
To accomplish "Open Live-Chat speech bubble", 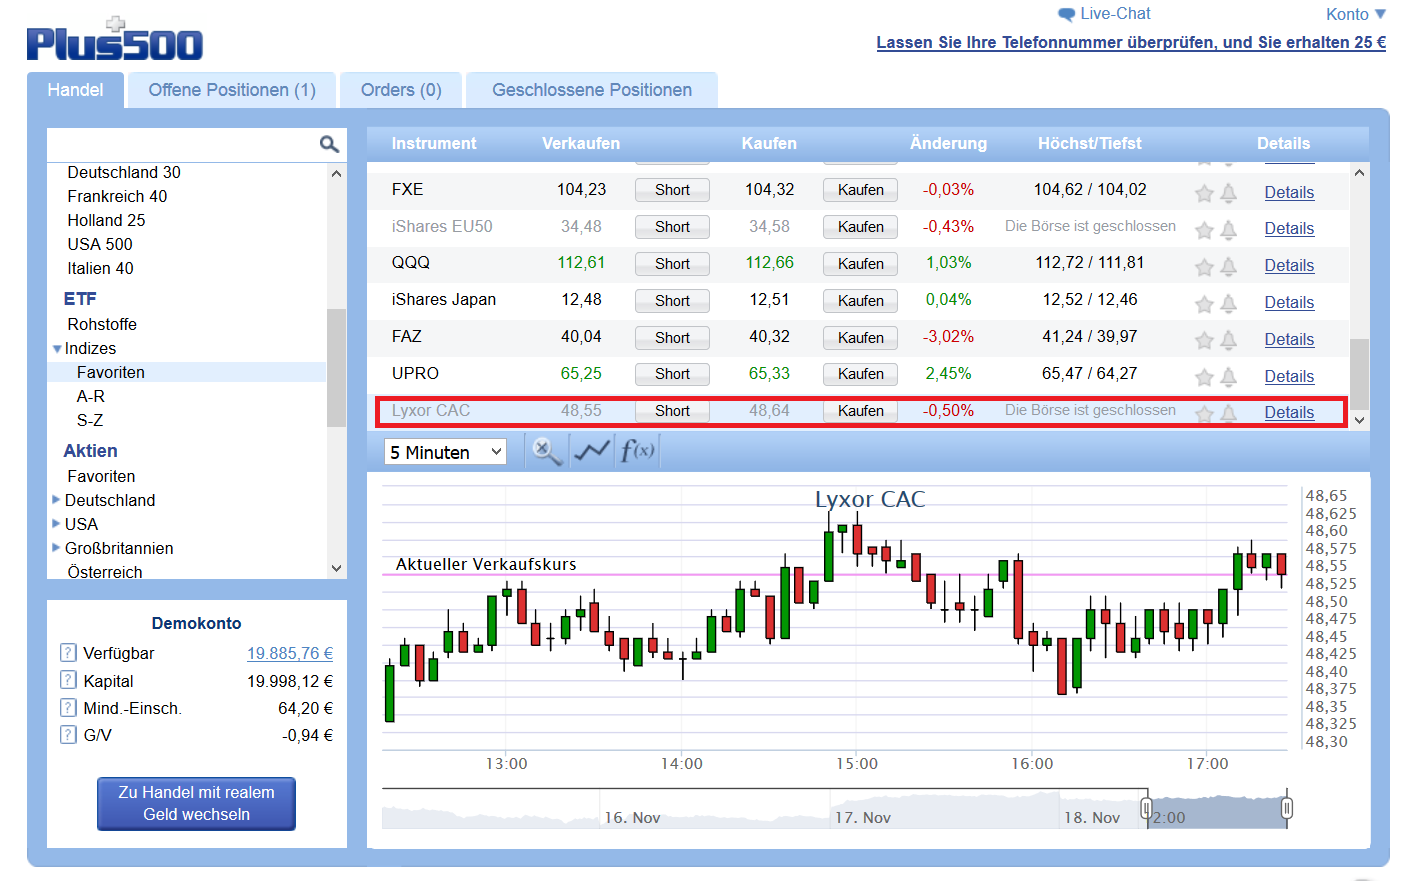I will pyautogui.click(x=1067, y=15).
